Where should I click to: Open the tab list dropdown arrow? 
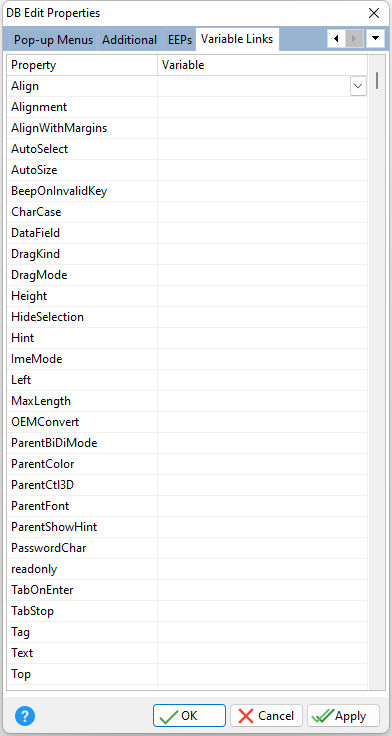(376, 38)
